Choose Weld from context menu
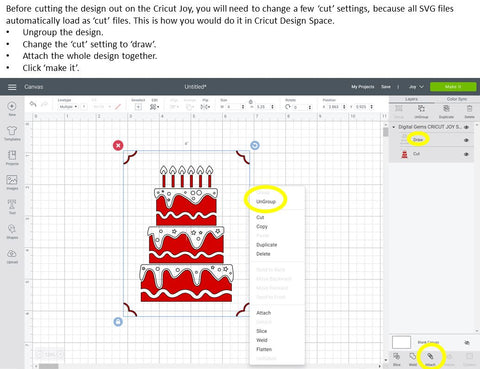This screenshot has width=480, height=369. (x=262, y=340)
